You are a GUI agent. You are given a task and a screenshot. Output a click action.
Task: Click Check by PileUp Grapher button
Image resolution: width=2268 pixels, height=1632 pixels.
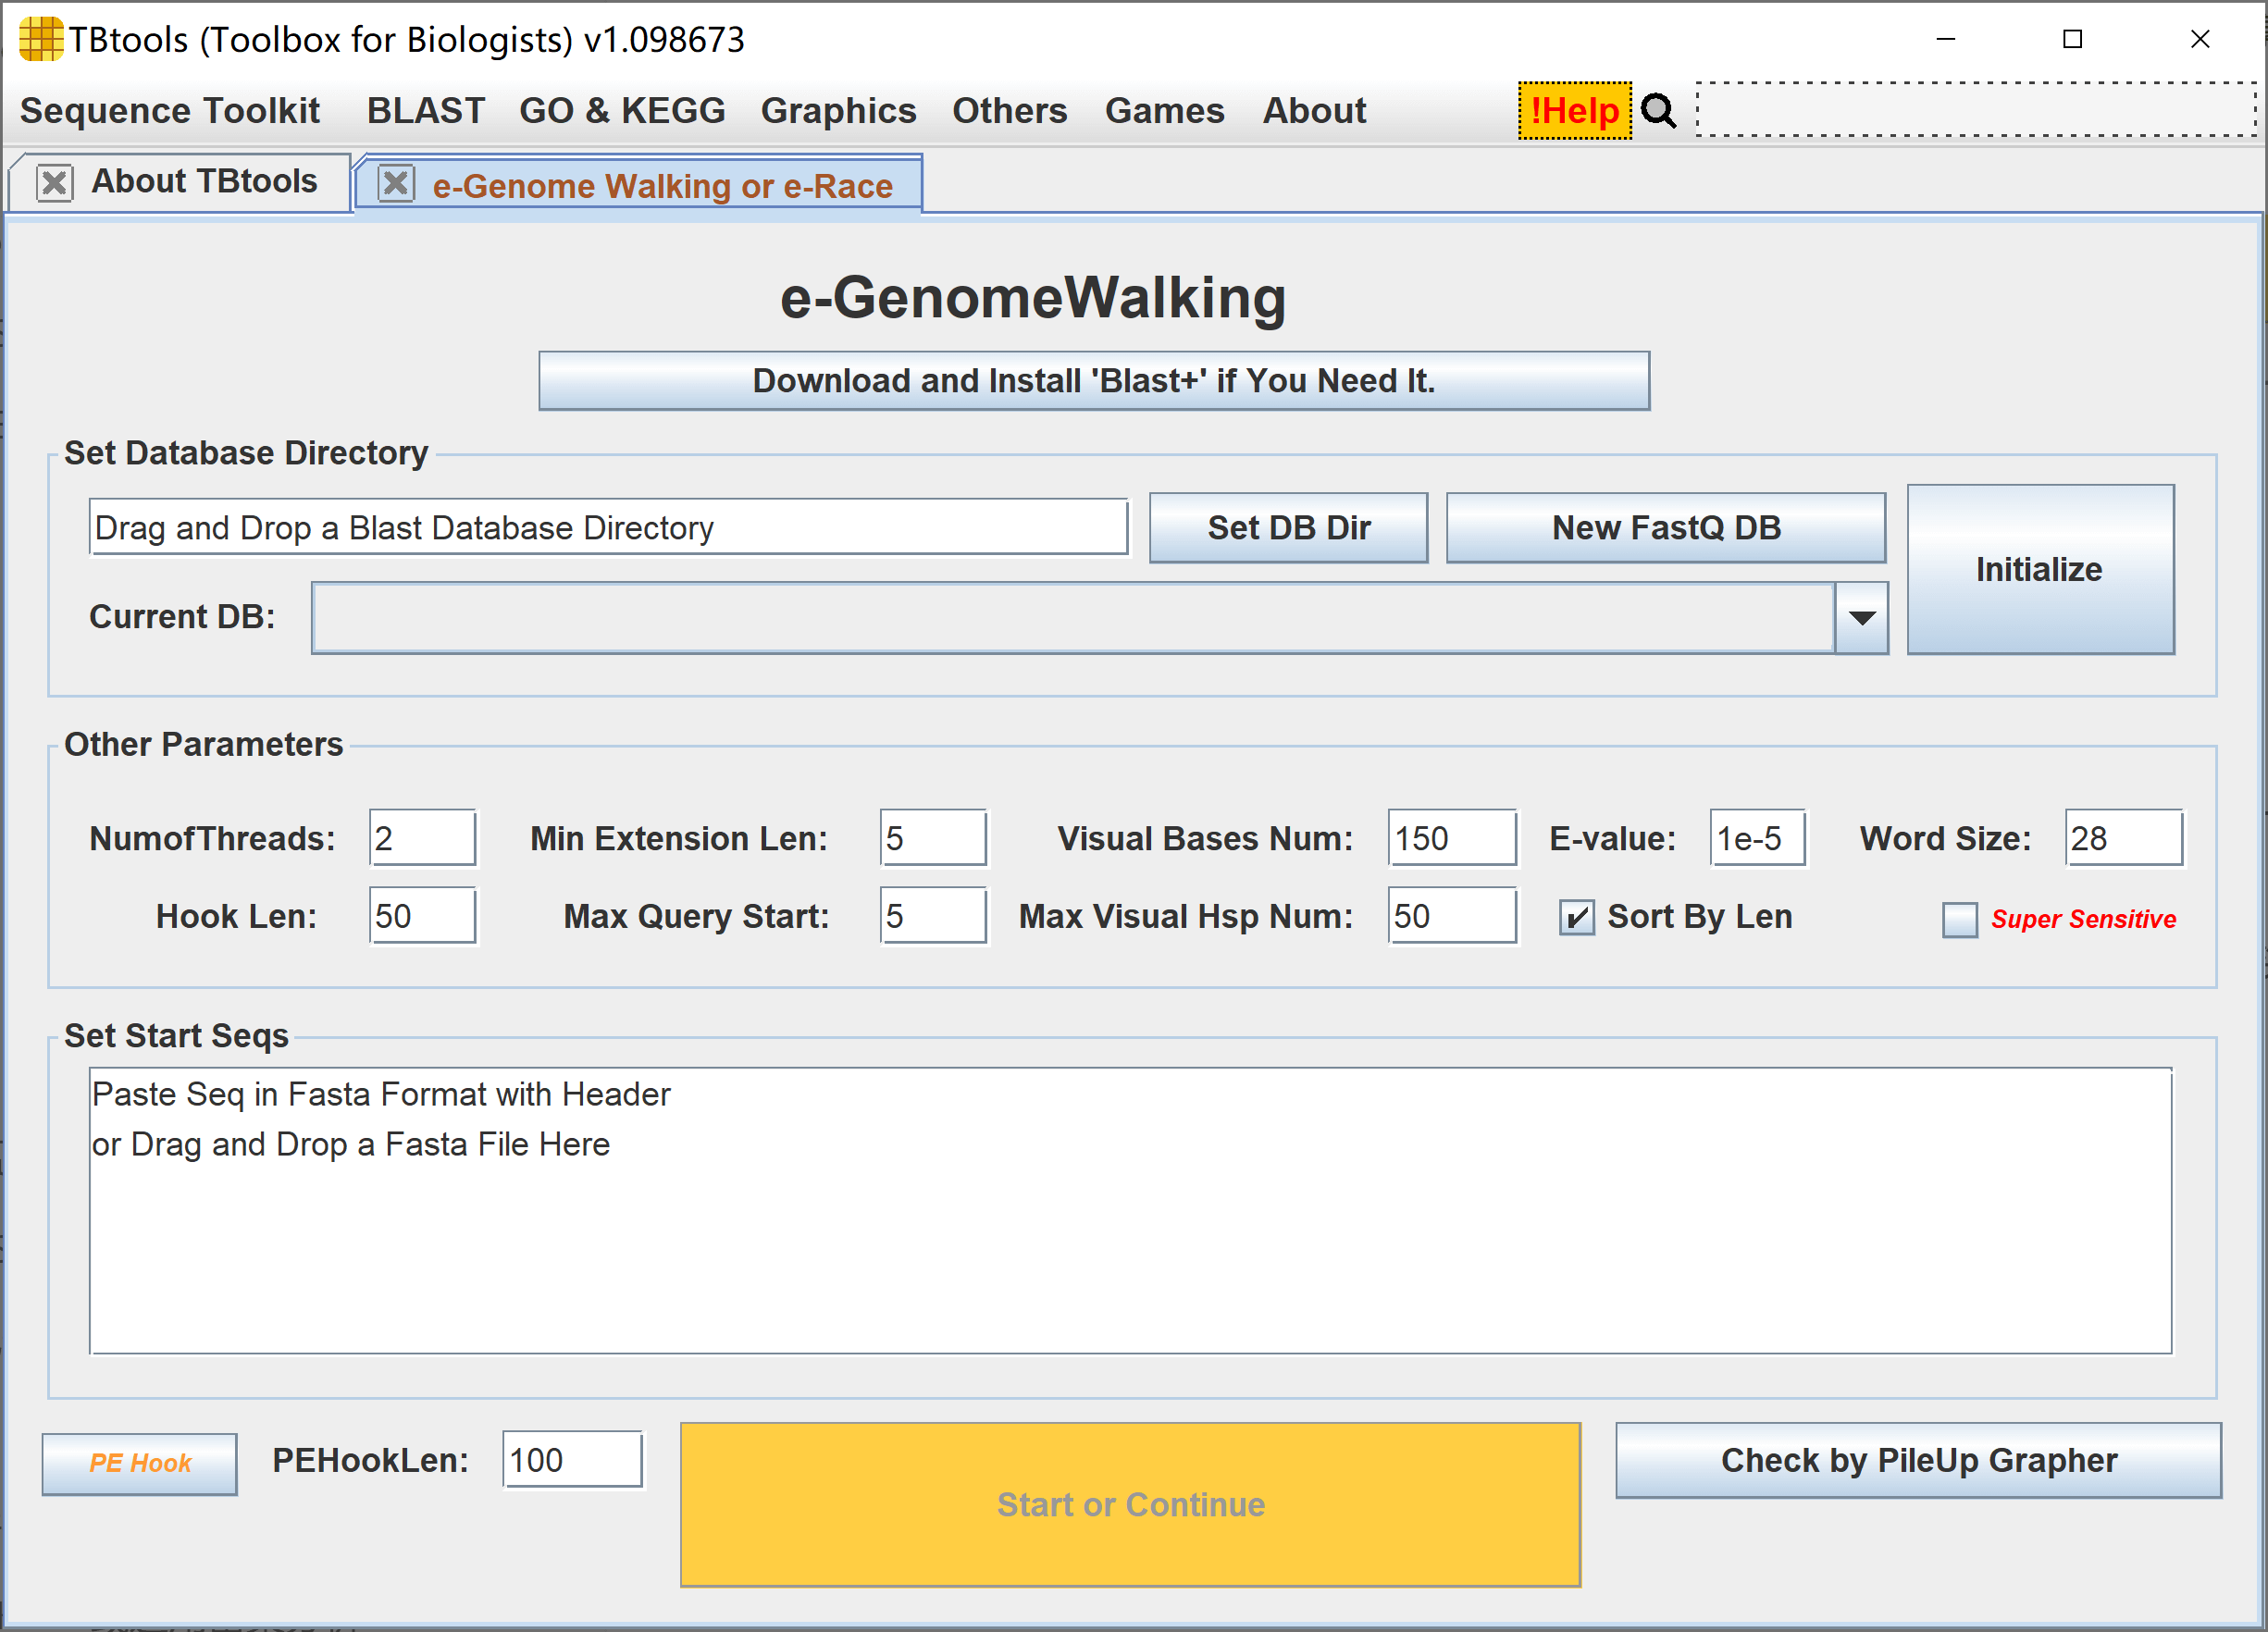(x=1918, y=1460)
